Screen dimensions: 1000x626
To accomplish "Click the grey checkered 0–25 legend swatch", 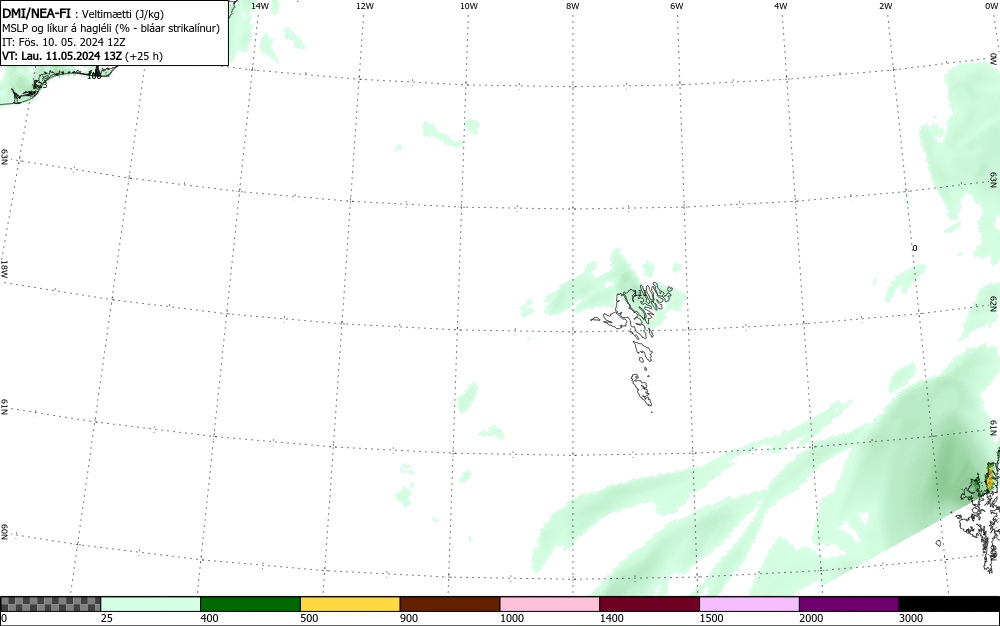I will (x=50, y=604).
